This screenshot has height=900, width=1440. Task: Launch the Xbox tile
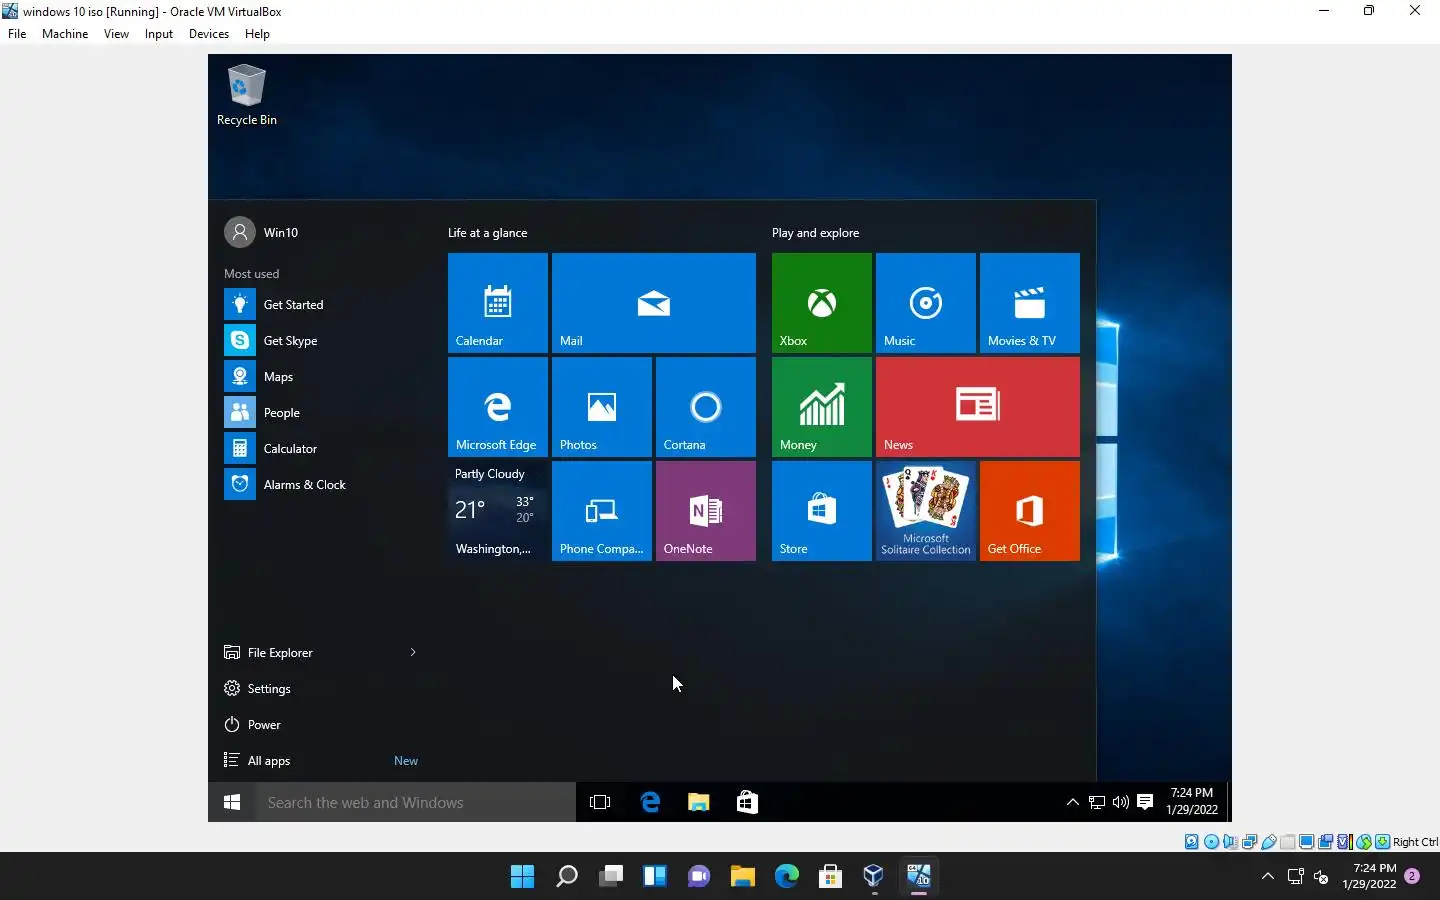tap(822, 303)
